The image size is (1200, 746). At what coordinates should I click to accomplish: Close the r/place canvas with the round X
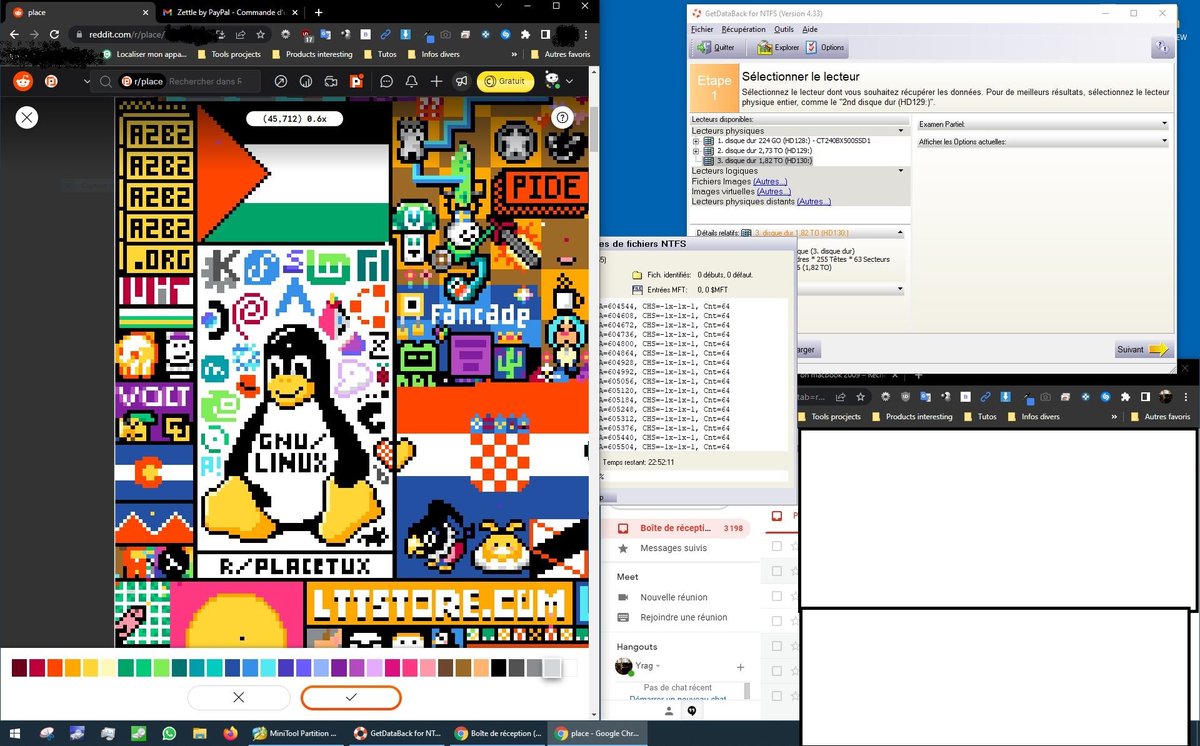click(27, 117)
